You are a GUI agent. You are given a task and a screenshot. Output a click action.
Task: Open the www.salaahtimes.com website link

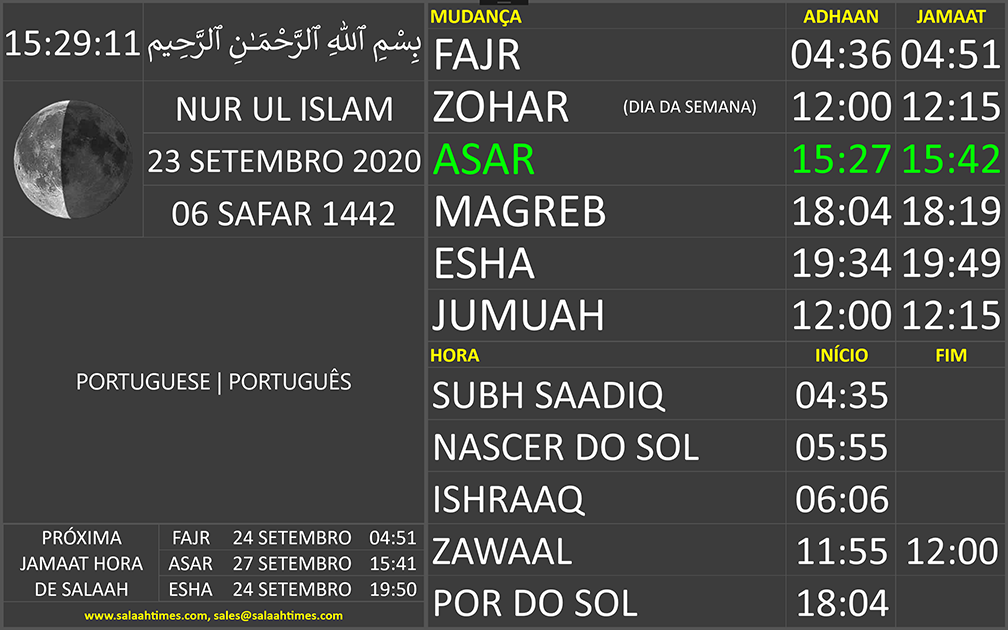146,616
